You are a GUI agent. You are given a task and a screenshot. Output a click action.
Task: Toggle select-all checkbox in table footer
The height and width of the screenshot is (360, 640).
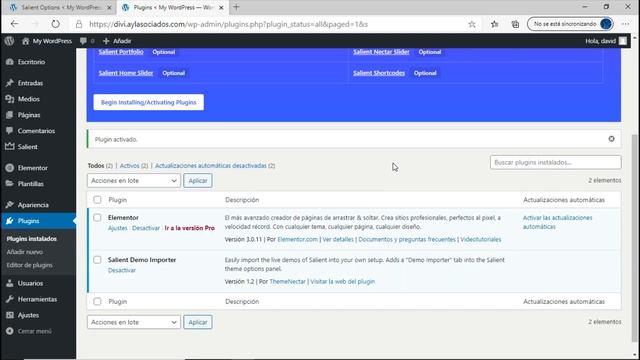pos(97,301)
